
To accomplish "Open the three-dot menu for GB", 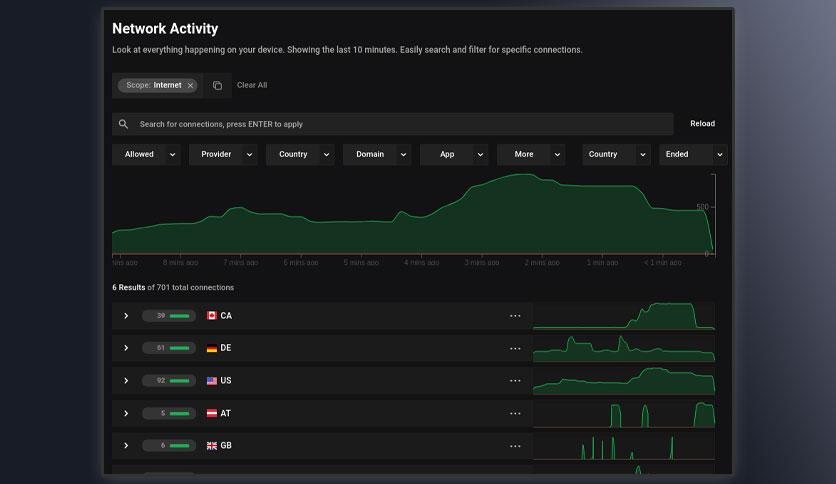I will 515,446.
